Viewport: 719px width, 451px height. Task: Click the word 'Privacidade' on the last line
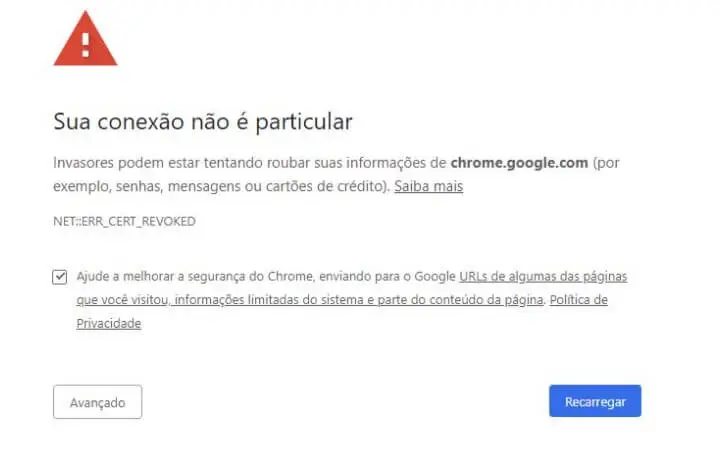click(109, 324)
